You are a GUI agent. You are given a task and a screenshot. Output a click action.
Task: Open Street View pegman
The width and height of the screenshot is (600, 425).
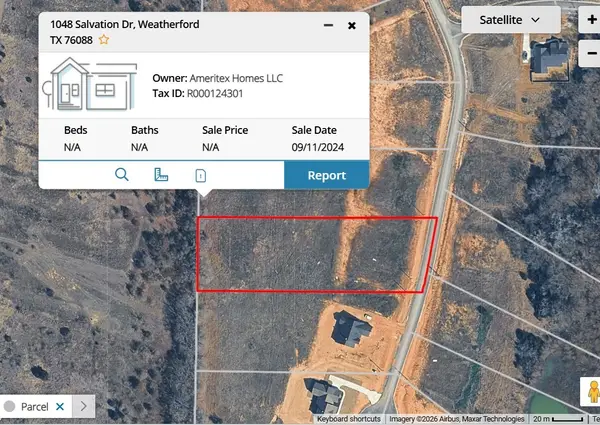592,391
